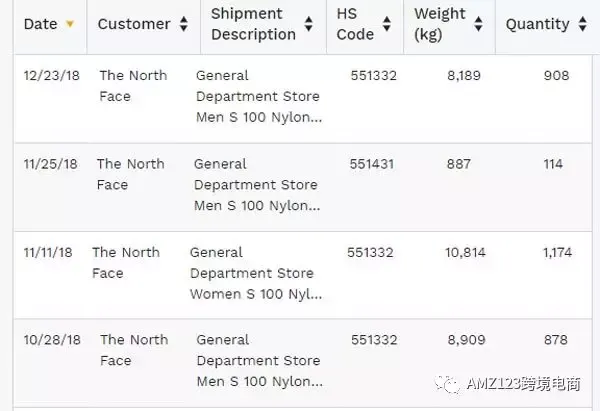This screenshot has width=600, height=411.
Task: Click the WeChat logo in watermark
Action: point(447,384)
